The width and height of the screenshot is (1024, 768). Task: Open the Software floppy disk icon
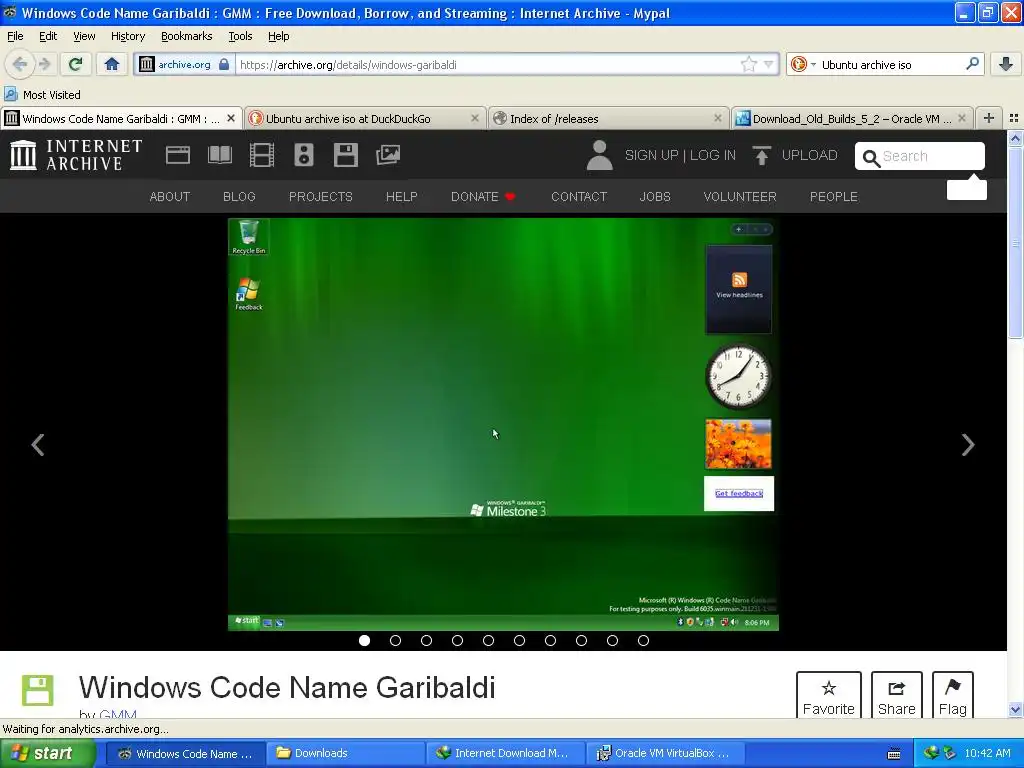(x=345, y=155)
